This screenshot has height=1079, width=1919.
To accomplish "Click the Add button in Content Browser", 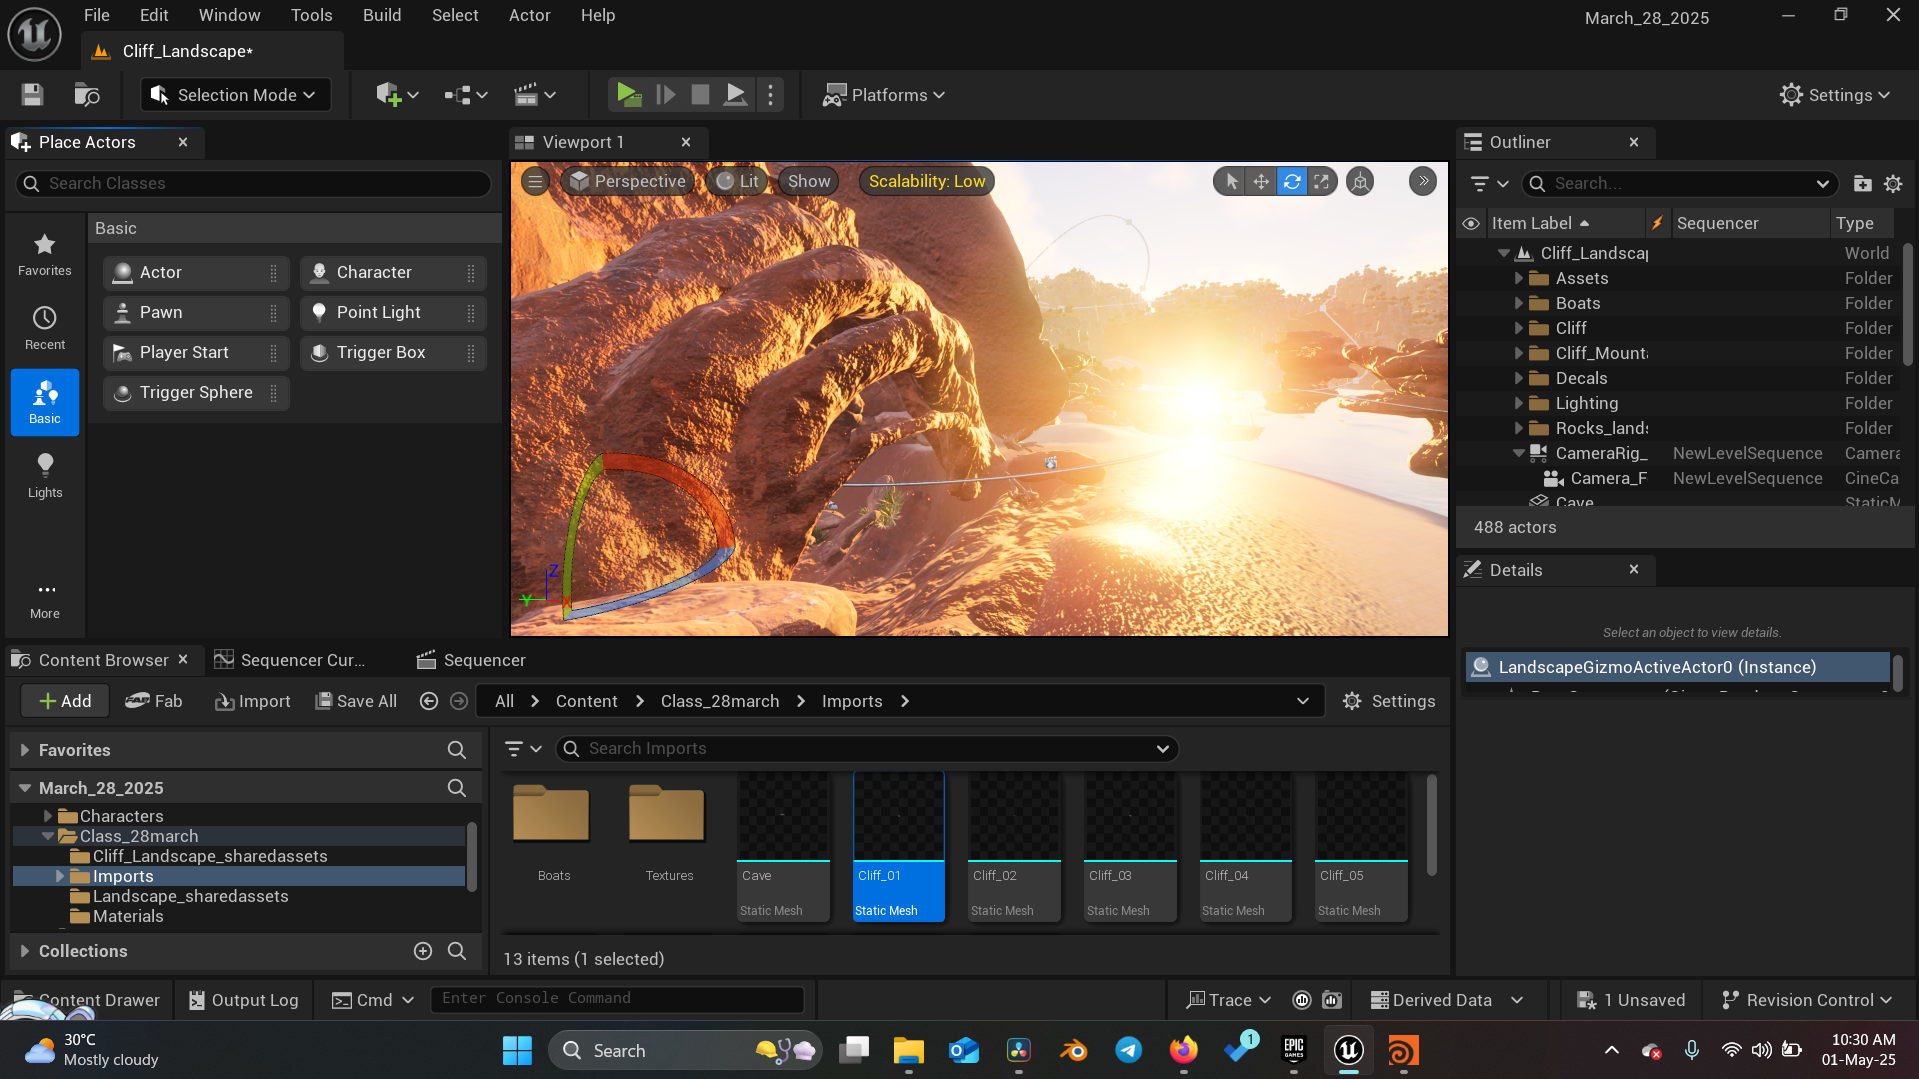I will 65,701.
